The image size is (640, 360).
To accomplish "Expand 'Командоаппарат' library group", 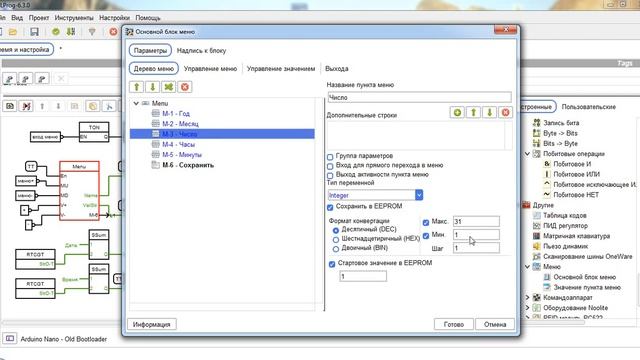I will (x=527, y=298).
